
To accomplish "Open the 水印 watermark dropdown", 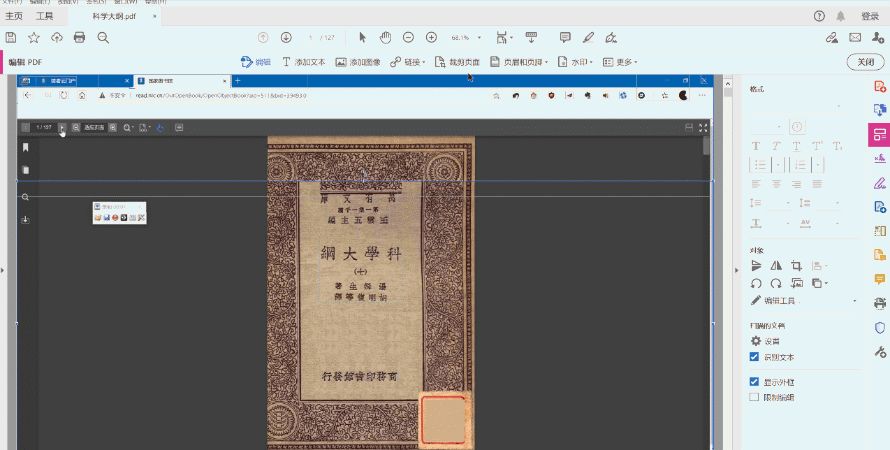I will click(x=575, y=62).
